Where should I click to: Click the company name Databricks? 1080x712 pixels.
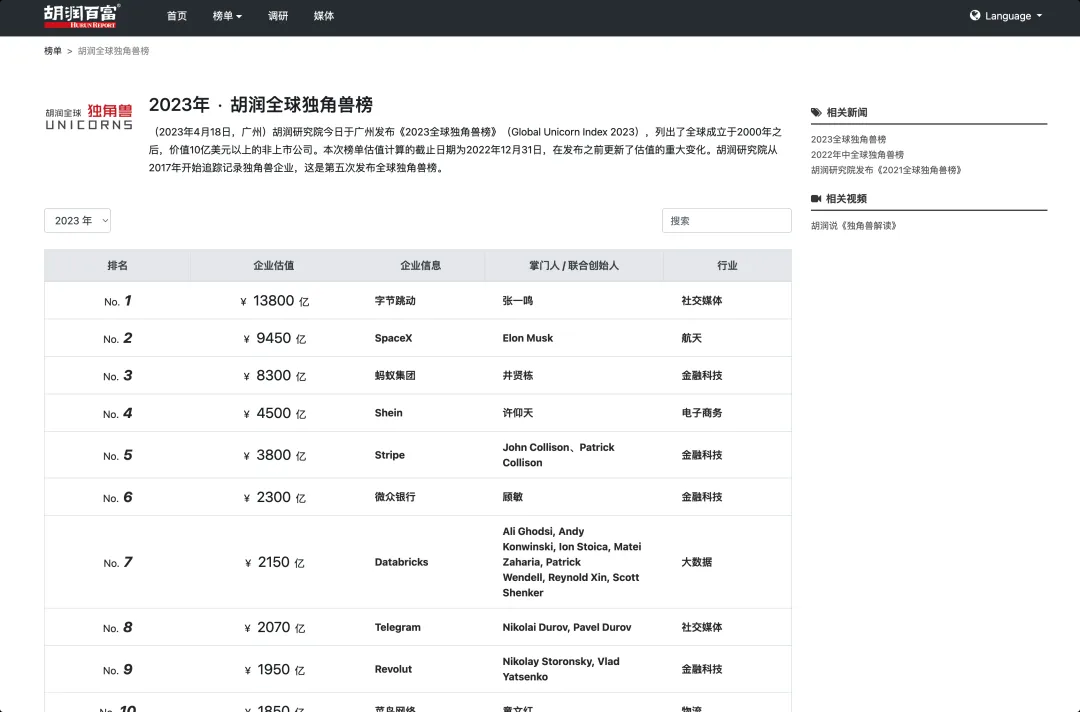[402, 562]
